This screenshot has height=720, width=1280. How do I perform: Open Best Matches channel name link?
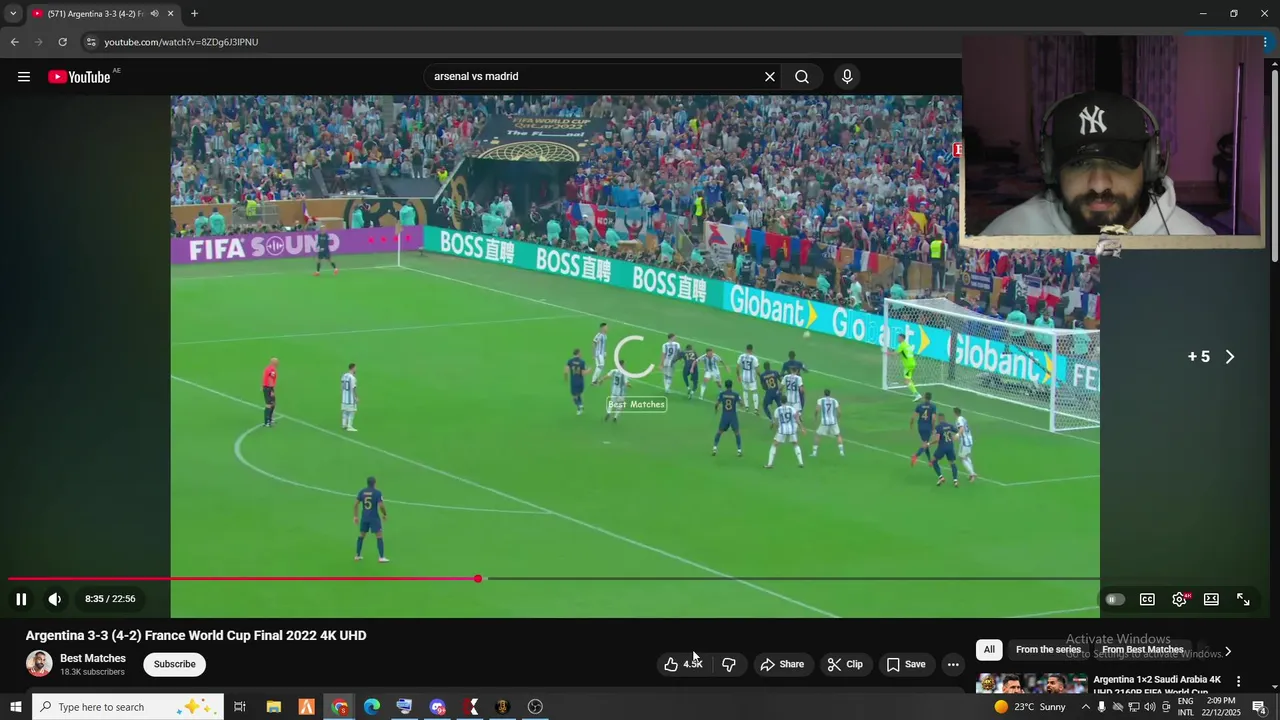[93, 658]
